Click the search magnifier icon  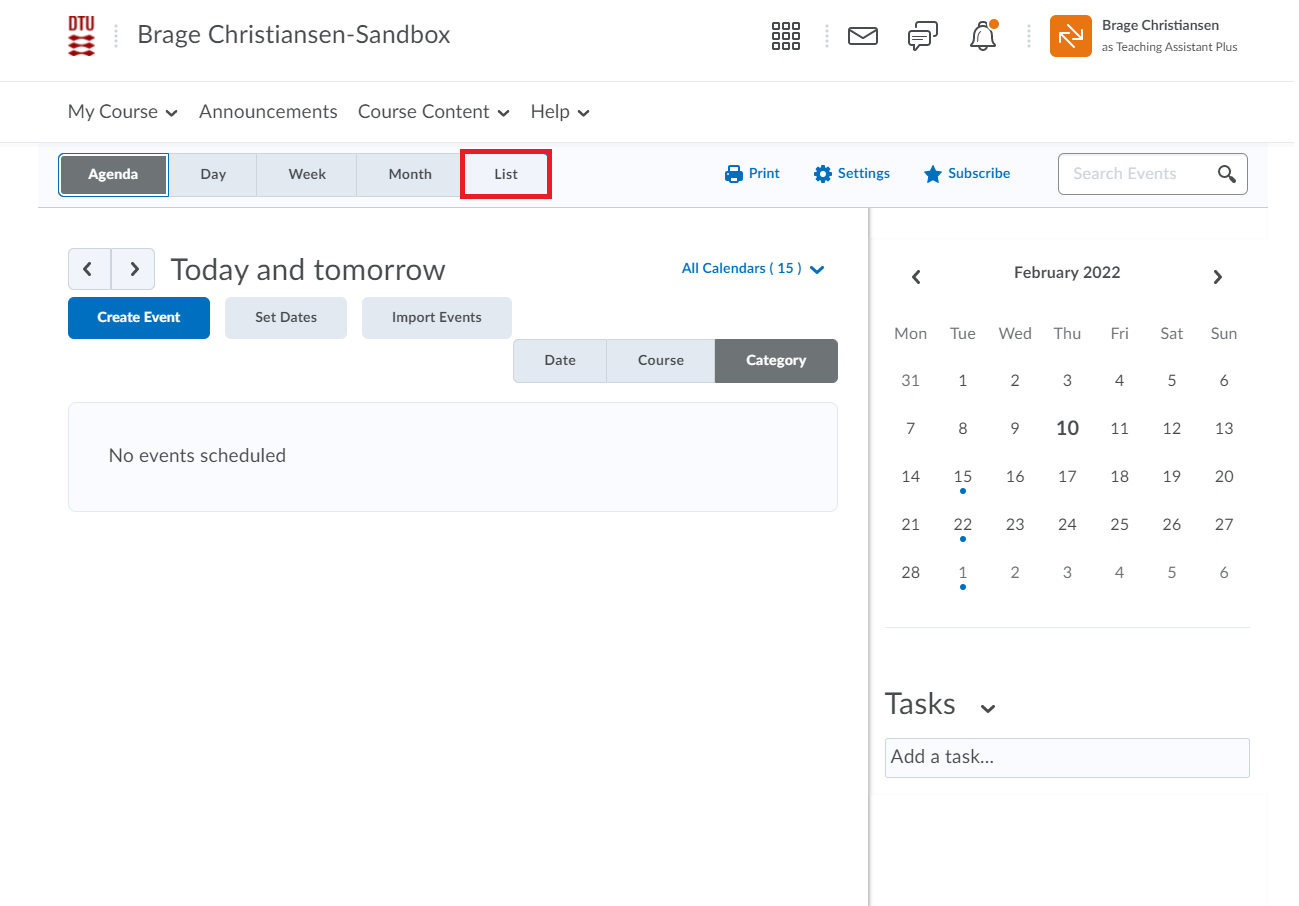(x=1227, y=174)
